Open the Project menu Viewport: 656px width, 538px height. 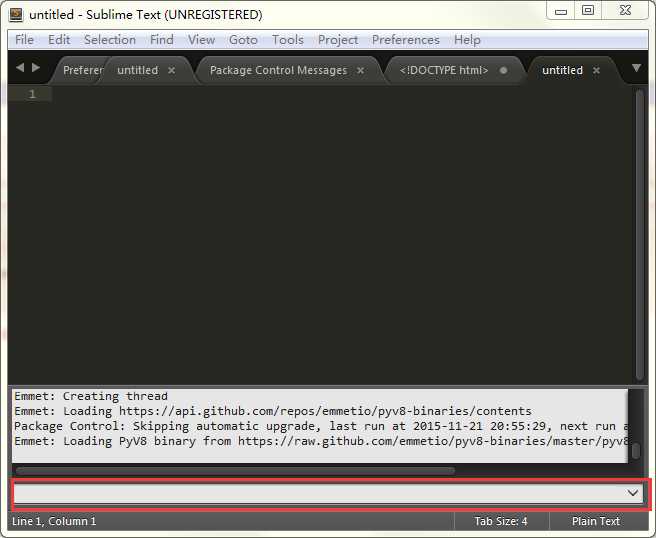[x=338, y=40]
